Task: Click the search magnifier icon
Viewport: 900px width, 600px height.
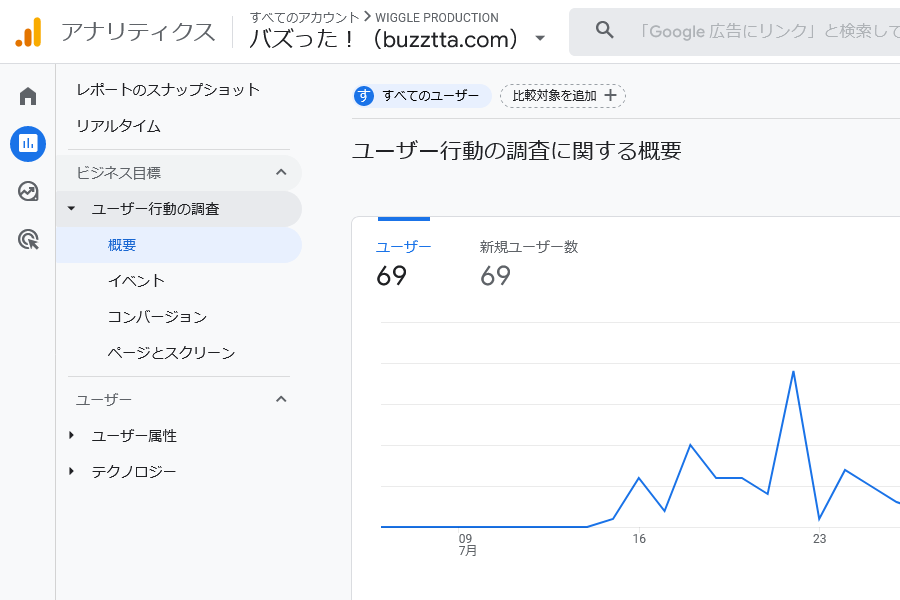Action: [604, 31]
